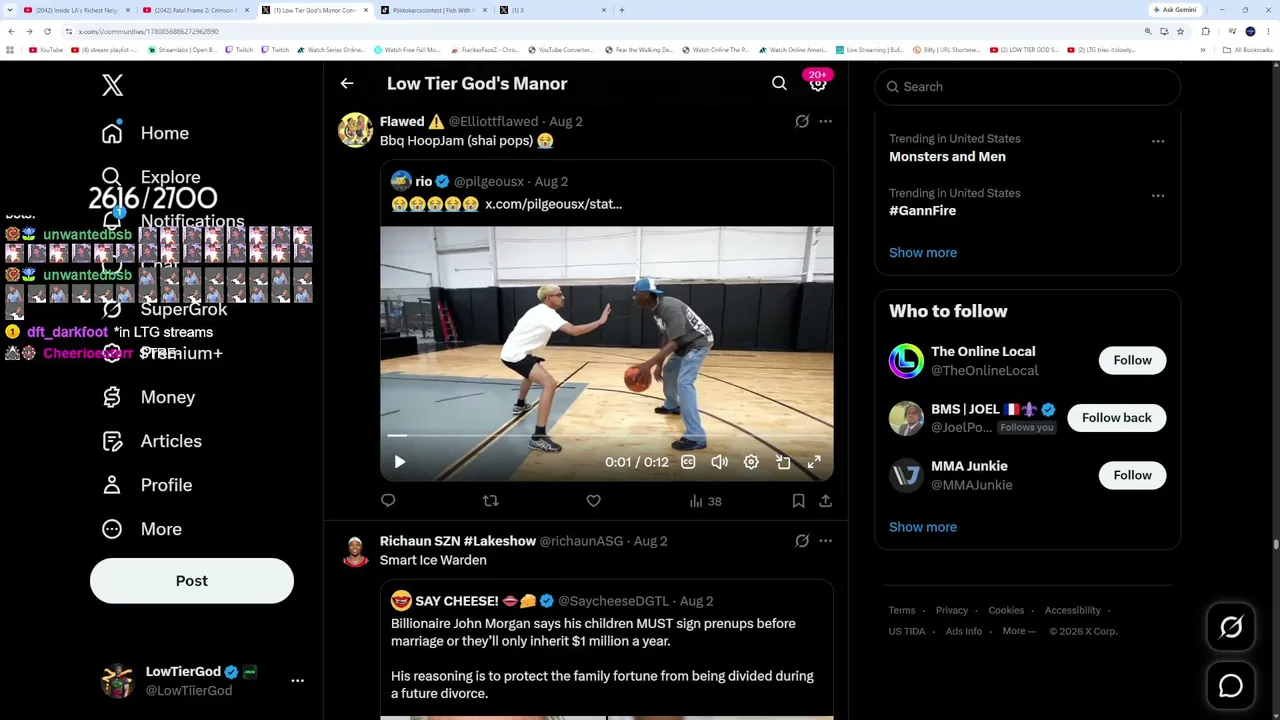Open a new browser tab
The height and width of the screenshot is (720, 1280).
[x=622, y=10]
